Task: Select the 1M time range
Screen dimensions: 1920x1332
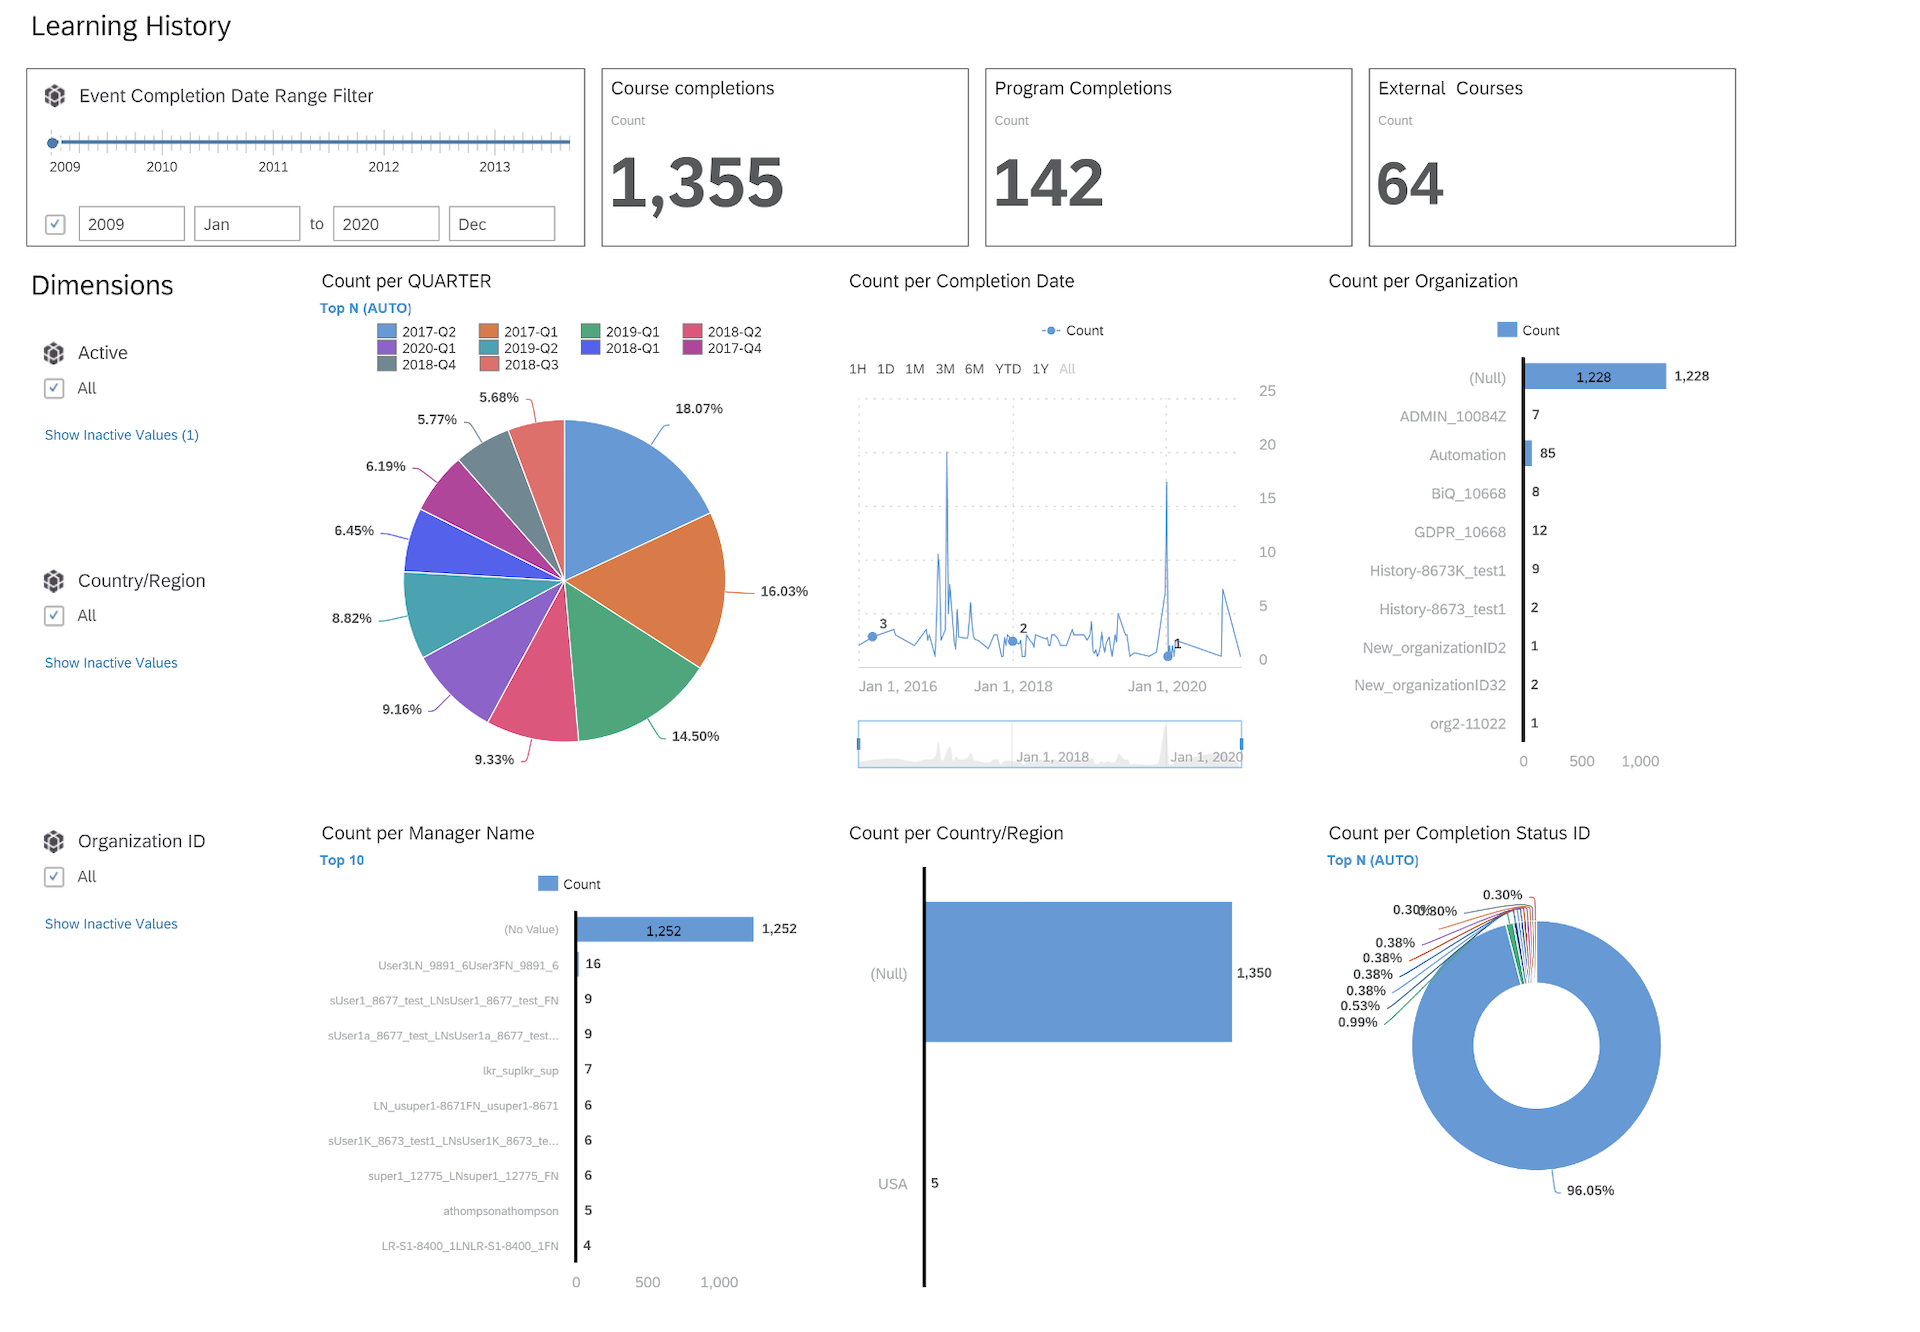Action: click(x=915, y=369)
